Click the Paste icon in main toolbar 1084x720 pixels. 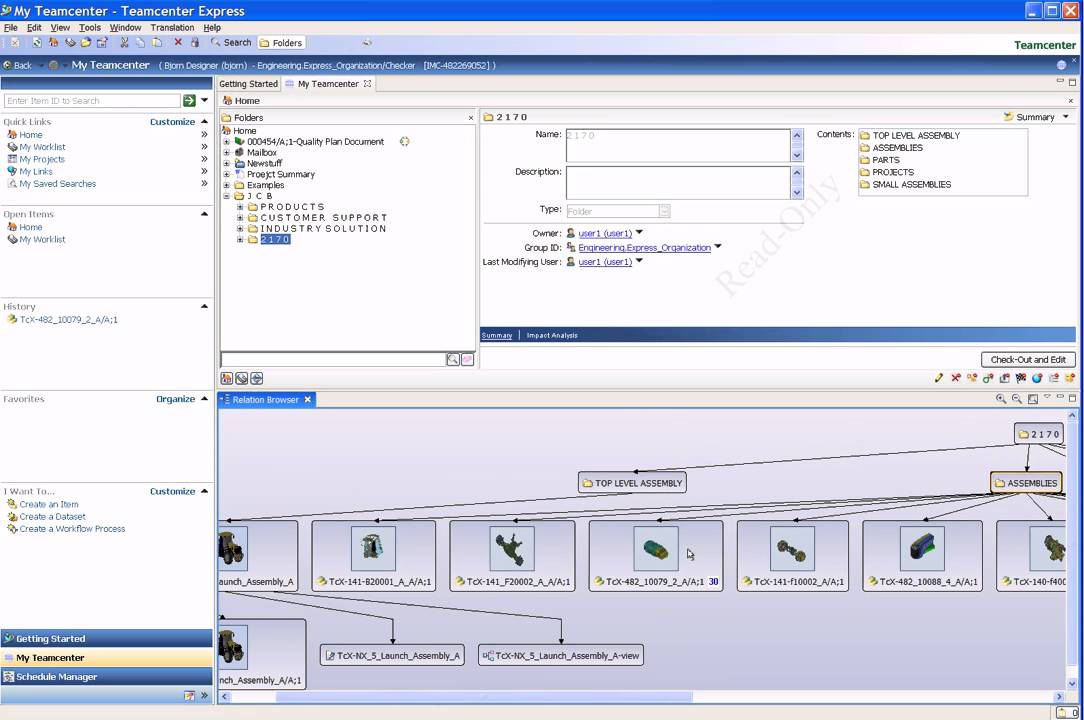[157, 42]
